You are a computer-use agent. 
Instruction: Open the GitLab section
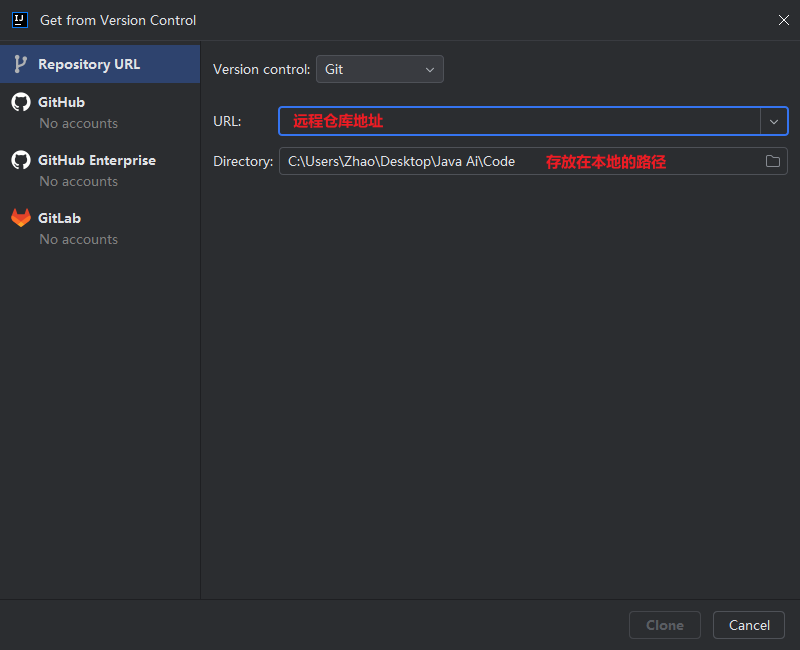point(100,228)
